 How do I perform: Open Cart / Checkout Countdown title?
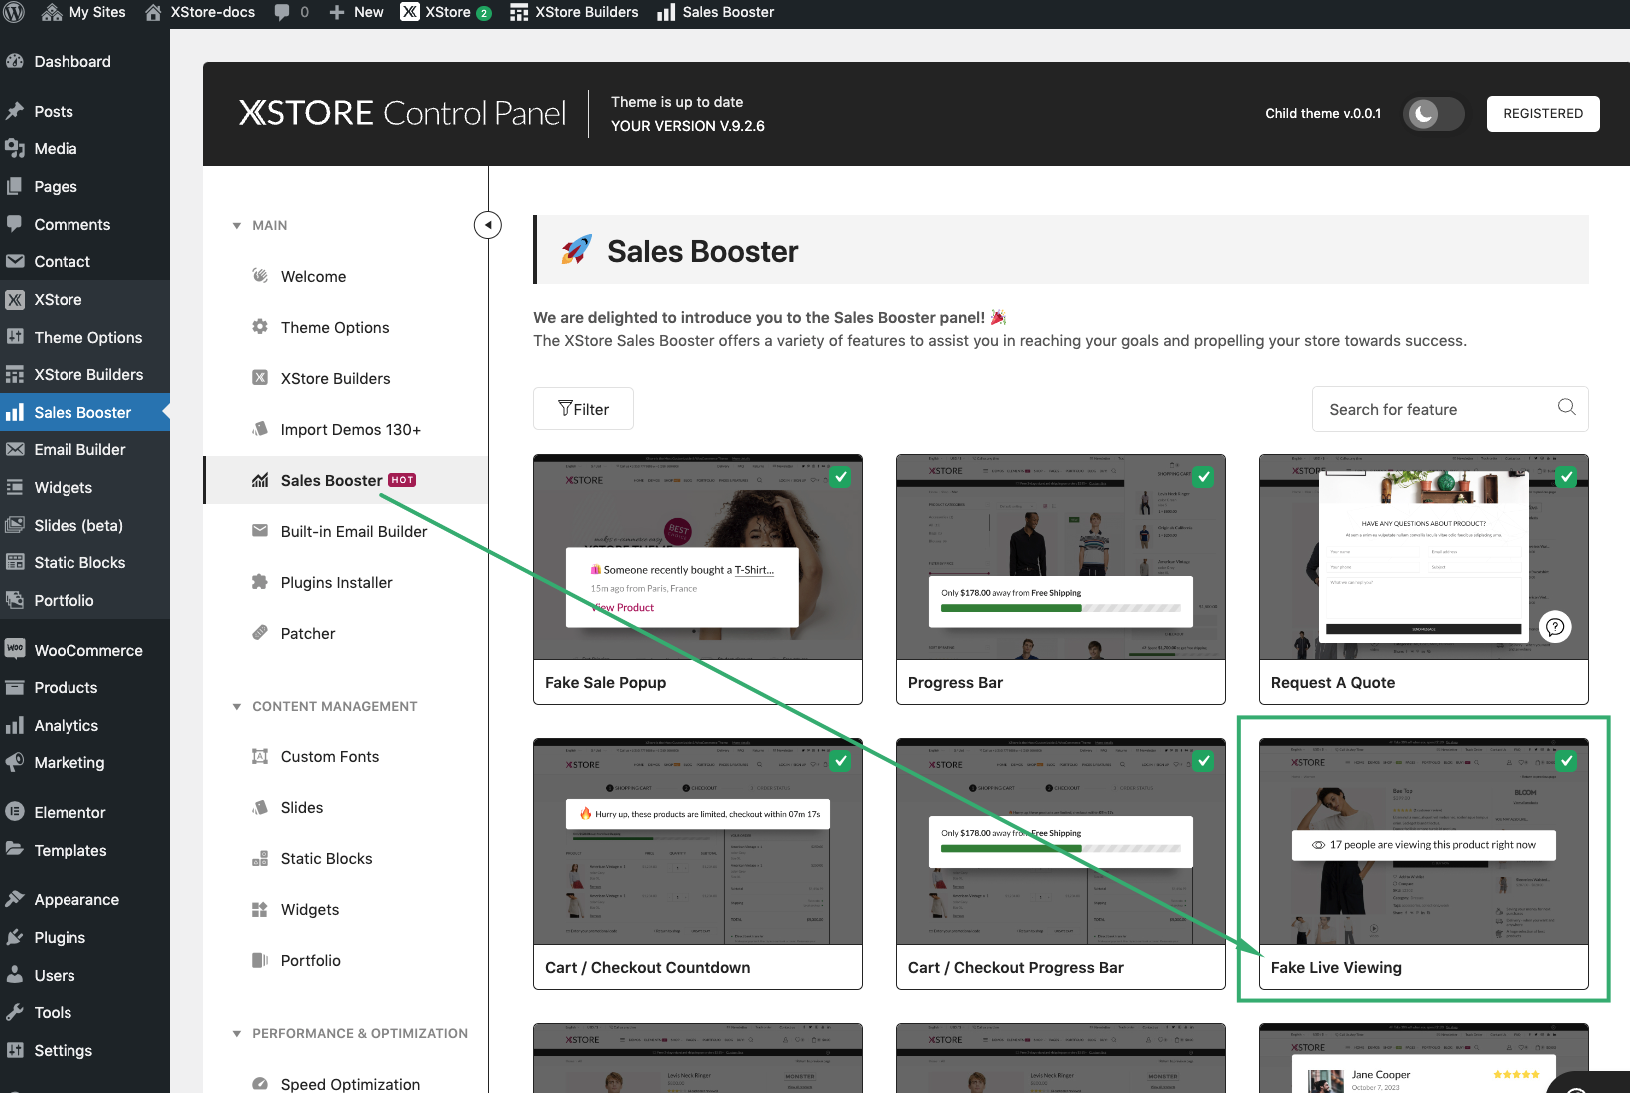tap(648, 967)
